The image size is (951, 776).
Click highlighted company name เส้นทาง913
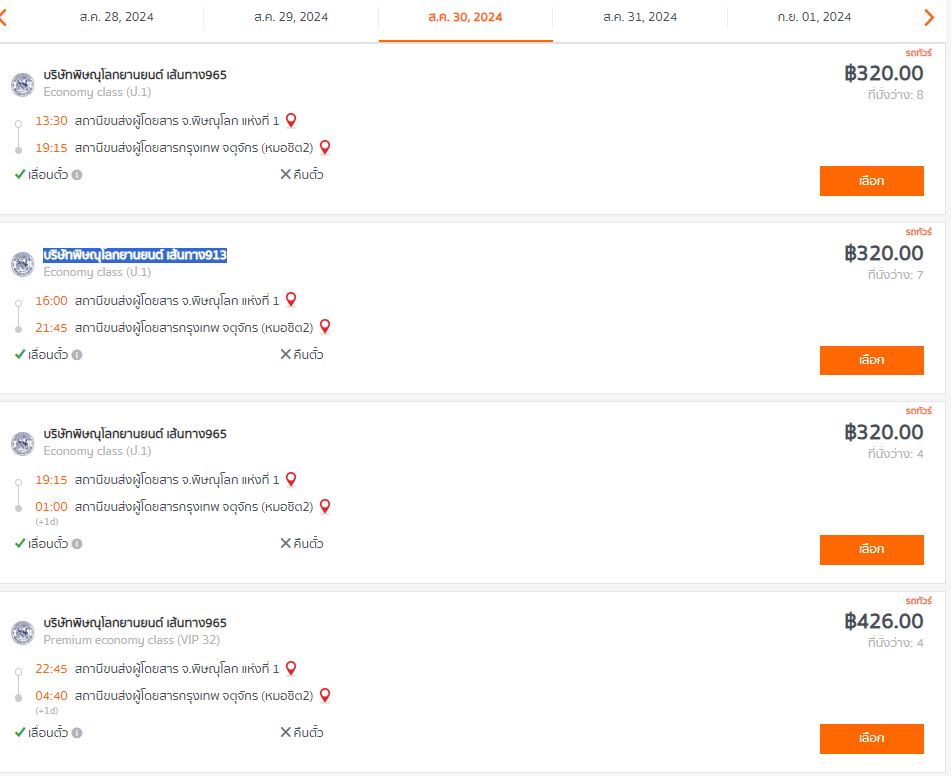(135, 255)
